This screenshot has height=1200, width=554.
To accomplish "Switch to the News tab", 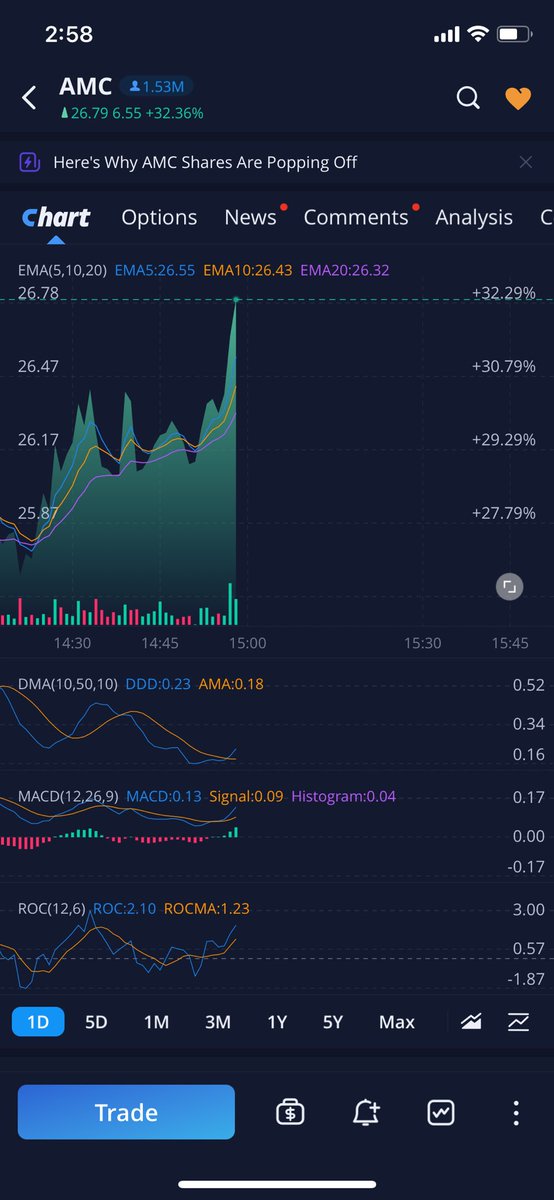I will (250, 217).
